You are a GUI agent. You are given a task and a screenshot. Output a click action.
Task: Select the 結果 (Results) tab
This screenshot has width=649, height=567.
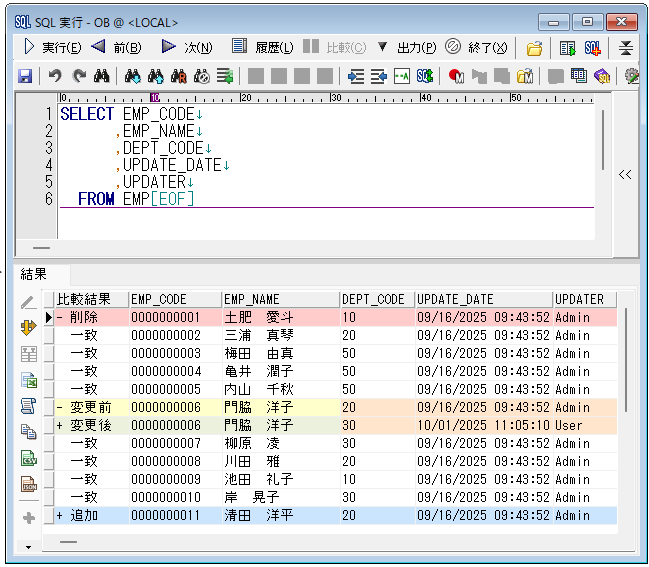(34, 273)
